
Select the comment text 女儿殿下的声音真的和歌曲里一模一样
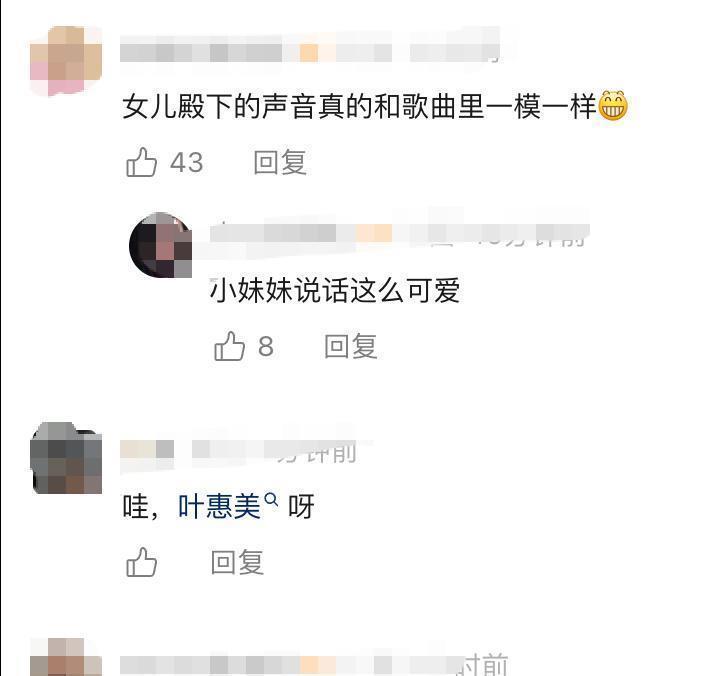point(360,106)
